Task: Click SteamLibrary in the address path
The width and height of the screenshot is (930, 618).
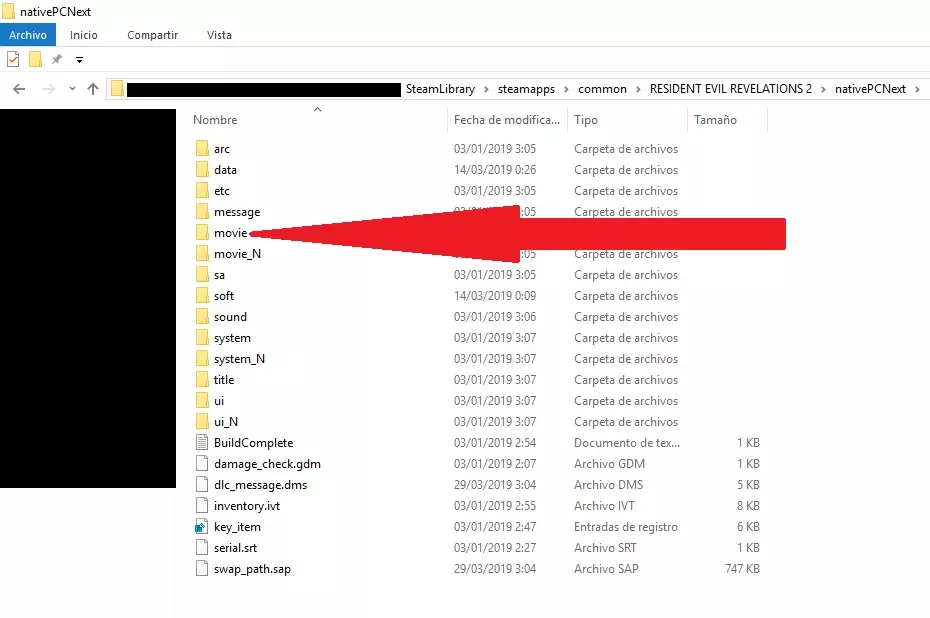Action: (x=440, y=89)
